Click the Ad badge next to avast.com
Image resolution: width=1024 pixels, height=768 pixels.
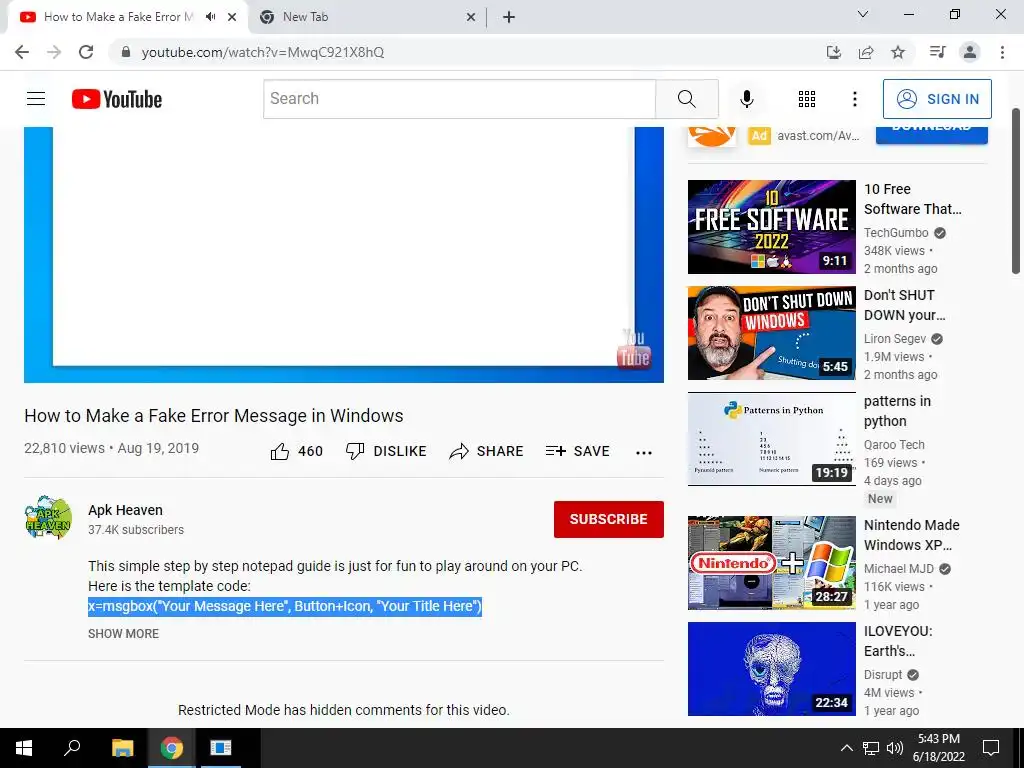[x=759, y=136]
